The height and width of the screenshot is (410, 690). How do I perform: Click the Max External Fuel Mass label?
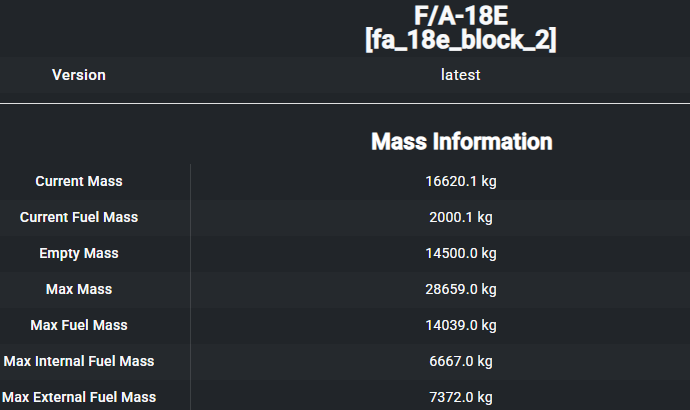point(79,397)
